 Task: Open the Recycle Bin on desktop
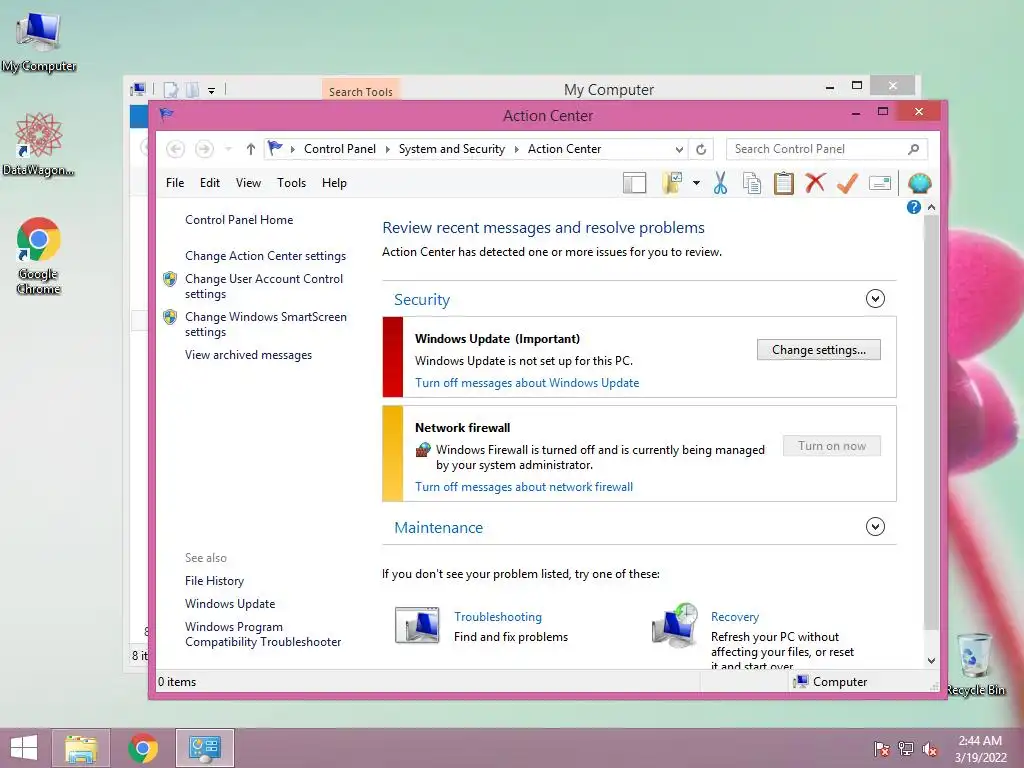coord(975,664)
